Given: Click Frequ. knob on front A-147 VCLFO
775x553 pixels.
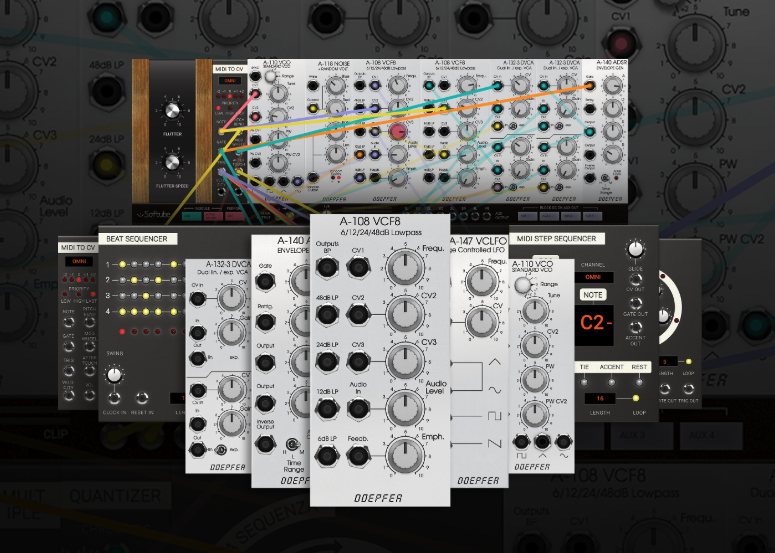Looking at the screenshot, I should click(x=481, y=281).
